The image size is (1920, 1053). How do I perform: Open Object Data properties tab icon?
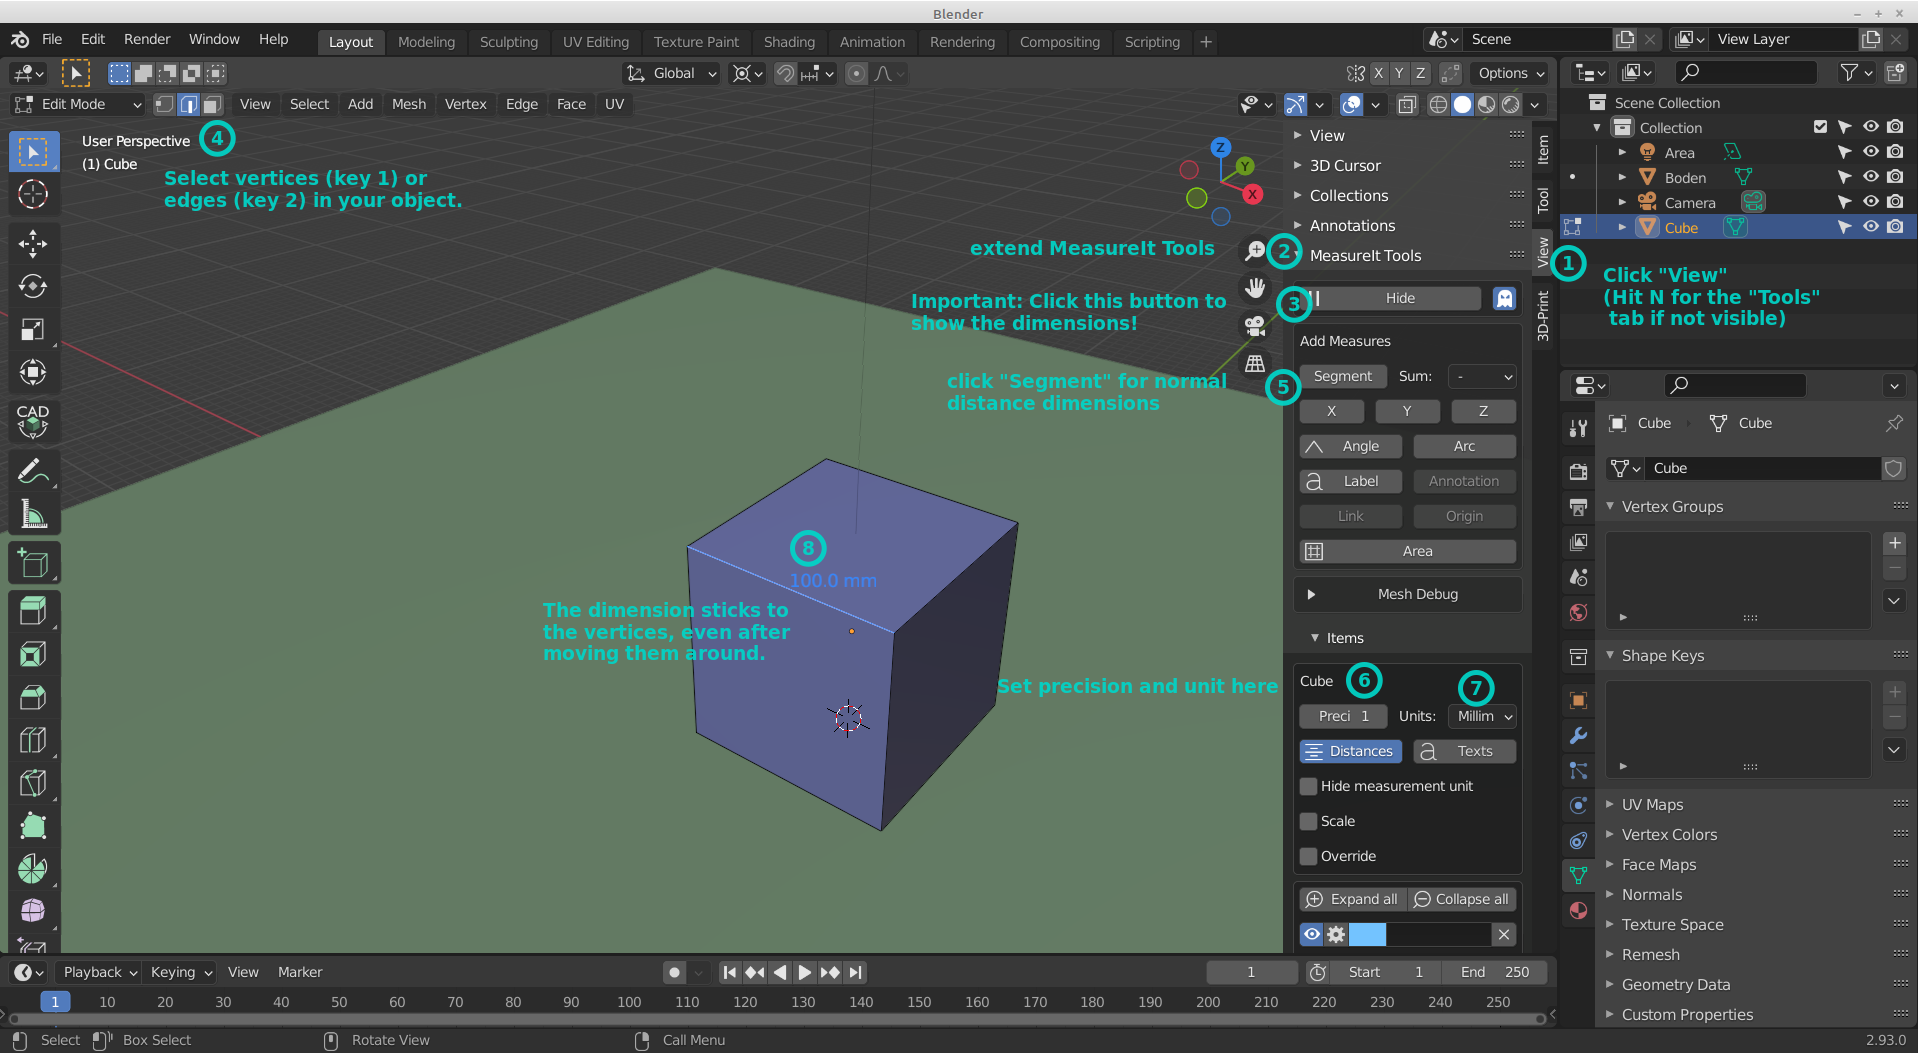(x=1578, y=875)
